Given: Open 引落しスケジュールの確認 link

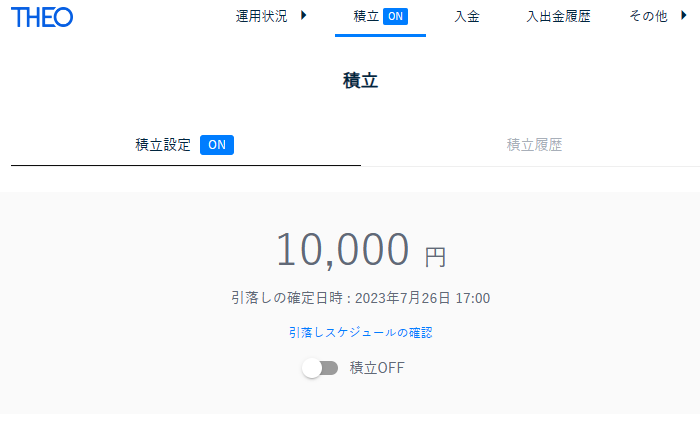Looking at the screenshot, I should 360,332.
